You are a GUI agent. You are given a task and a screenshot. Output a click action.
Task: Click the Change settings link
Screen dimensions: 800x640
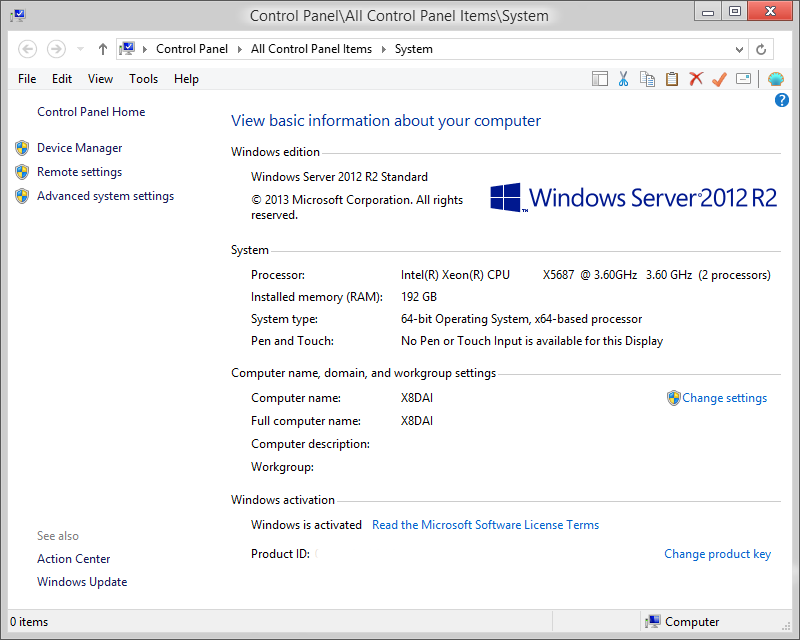pos(724,398)
